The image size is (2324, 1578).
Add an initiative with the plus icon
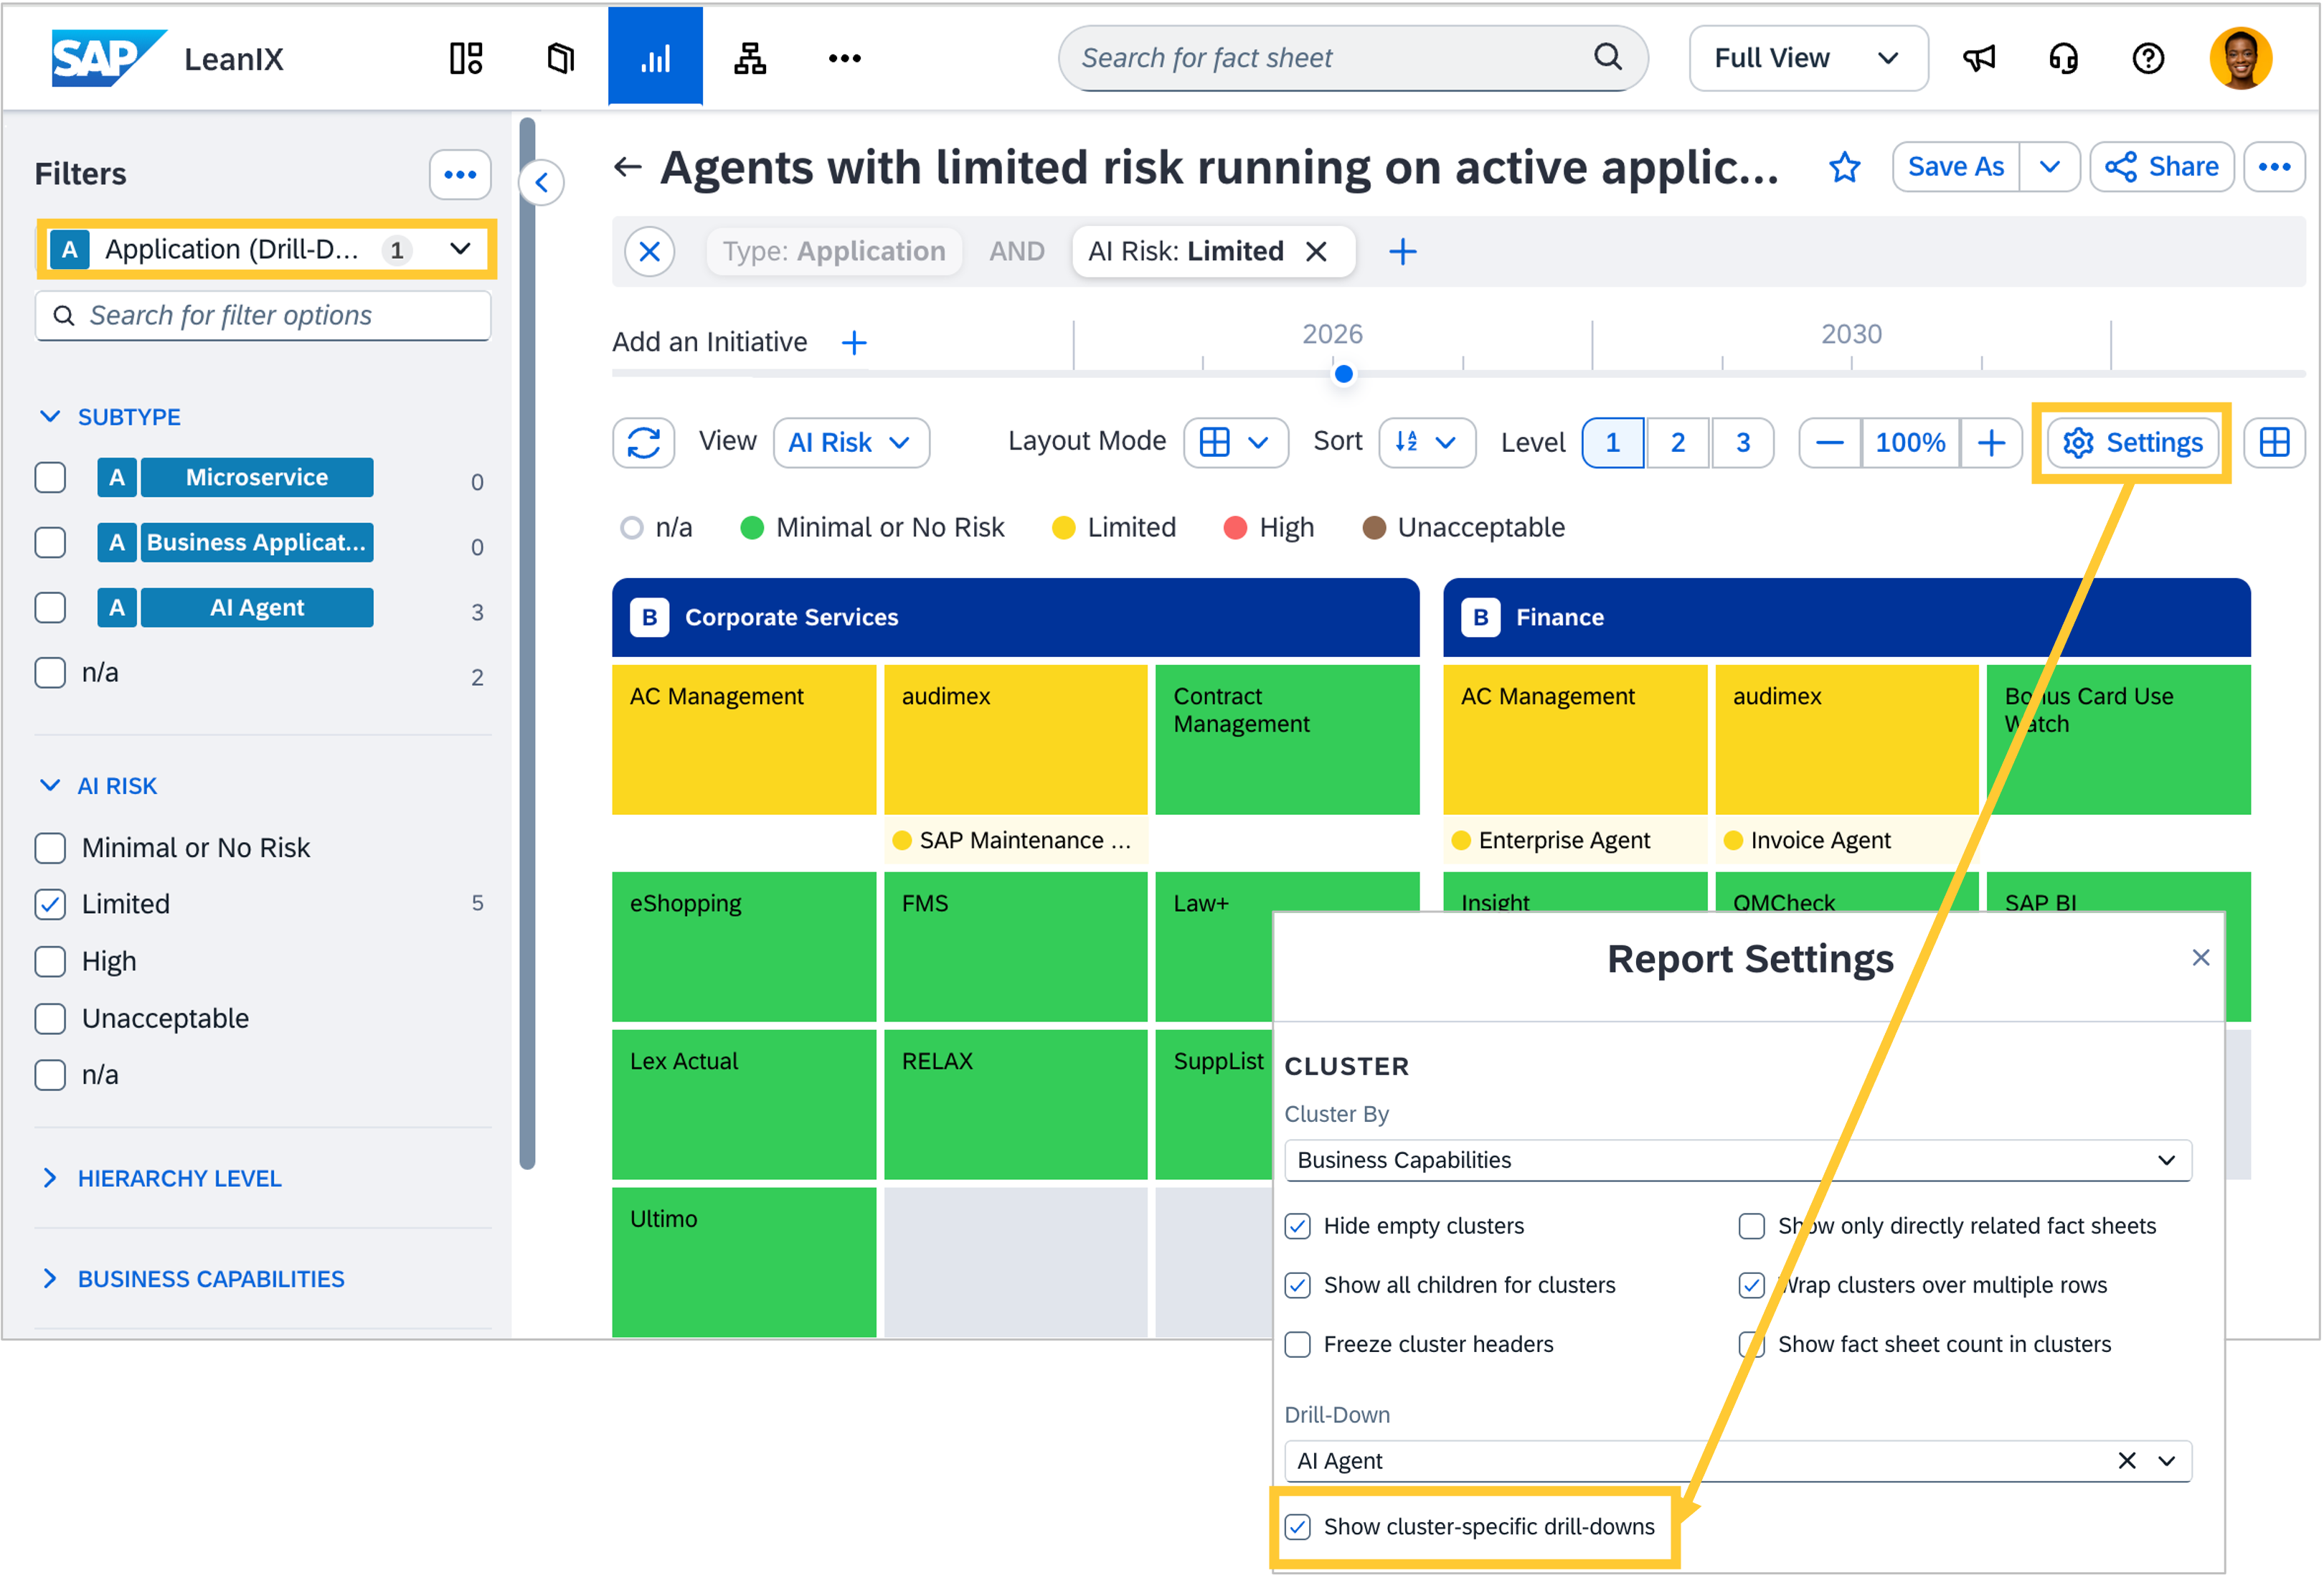pos(854,343)
